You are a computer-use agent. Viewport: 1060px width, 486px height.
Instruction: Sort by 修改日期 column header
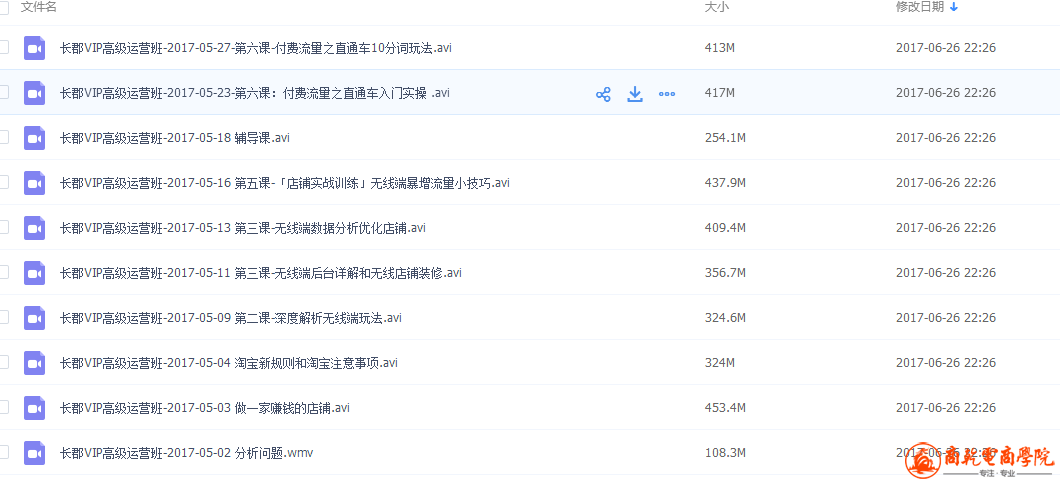920,7
